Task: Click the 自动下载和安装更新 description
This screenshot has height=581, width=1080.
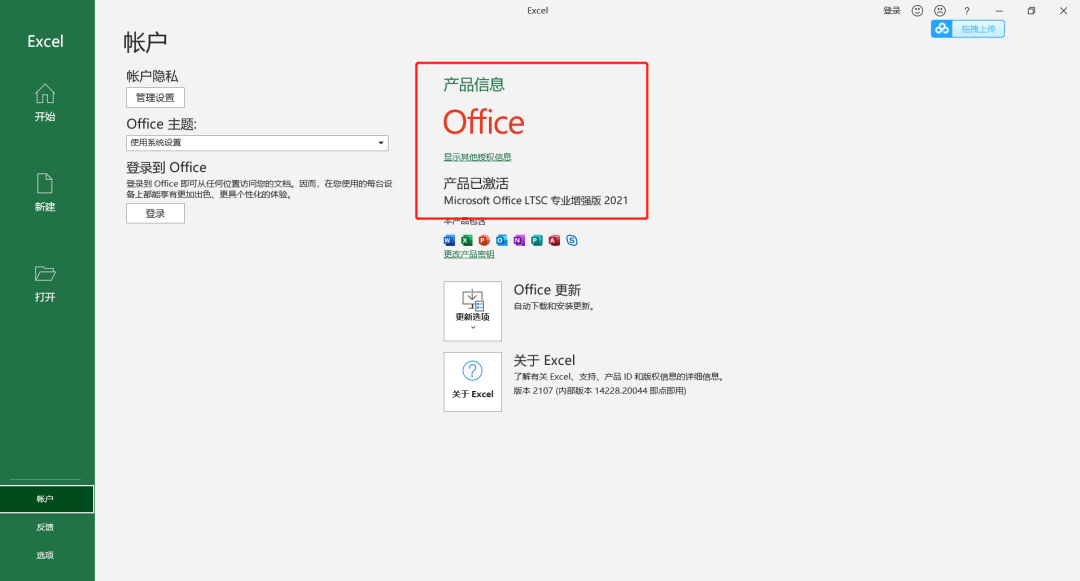Action: point(554,306)
